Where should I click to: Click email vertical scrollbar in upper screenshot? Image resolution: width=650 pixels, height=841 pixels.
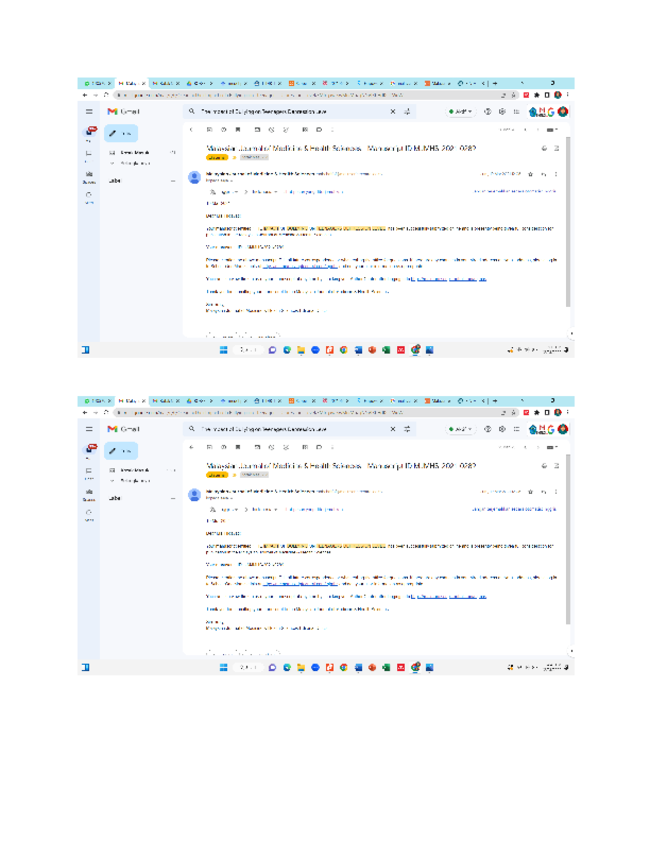pyautogui.click(x=568, y=222)
